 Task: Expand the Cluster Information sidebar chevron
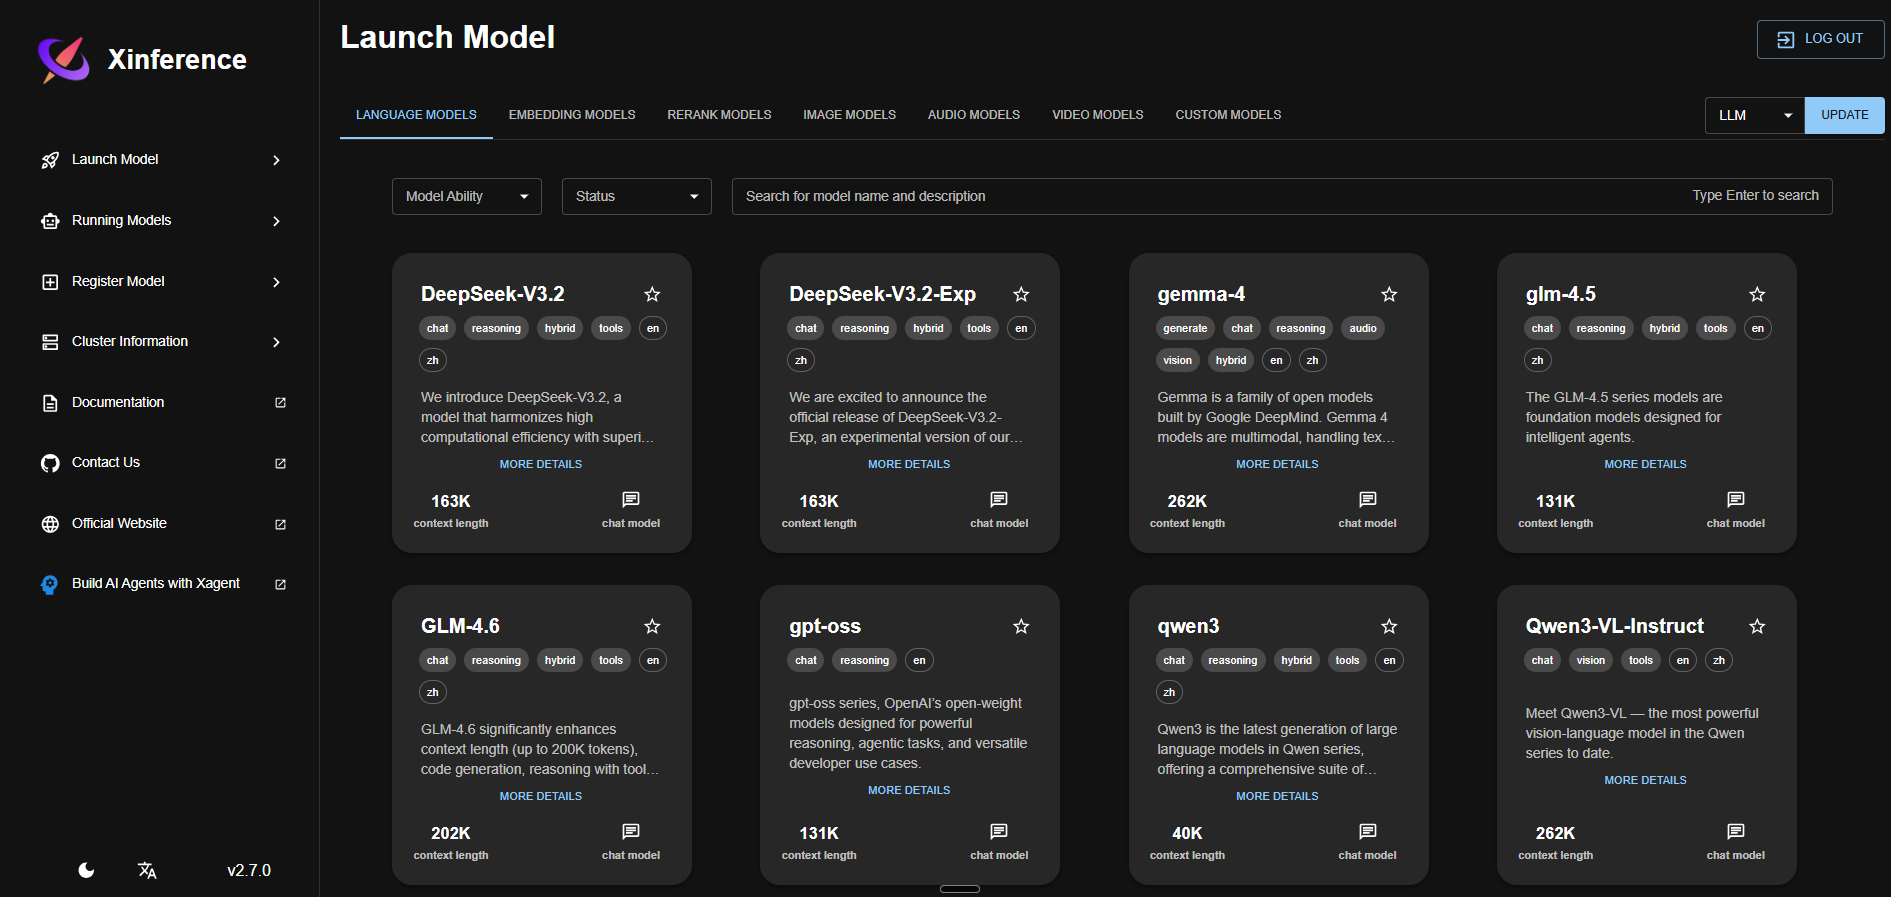[277, 342]
